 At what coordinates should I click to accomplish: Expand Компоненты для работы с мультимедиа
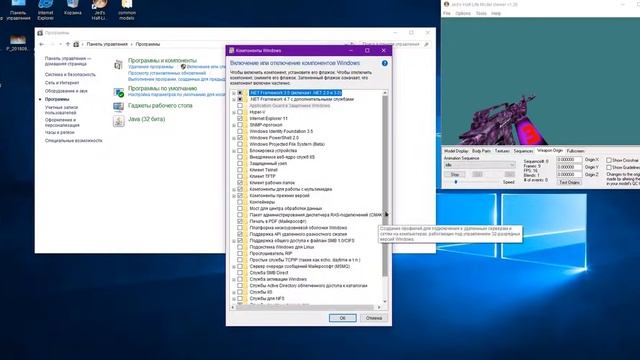pyautogui.click(x=234, y=189)
